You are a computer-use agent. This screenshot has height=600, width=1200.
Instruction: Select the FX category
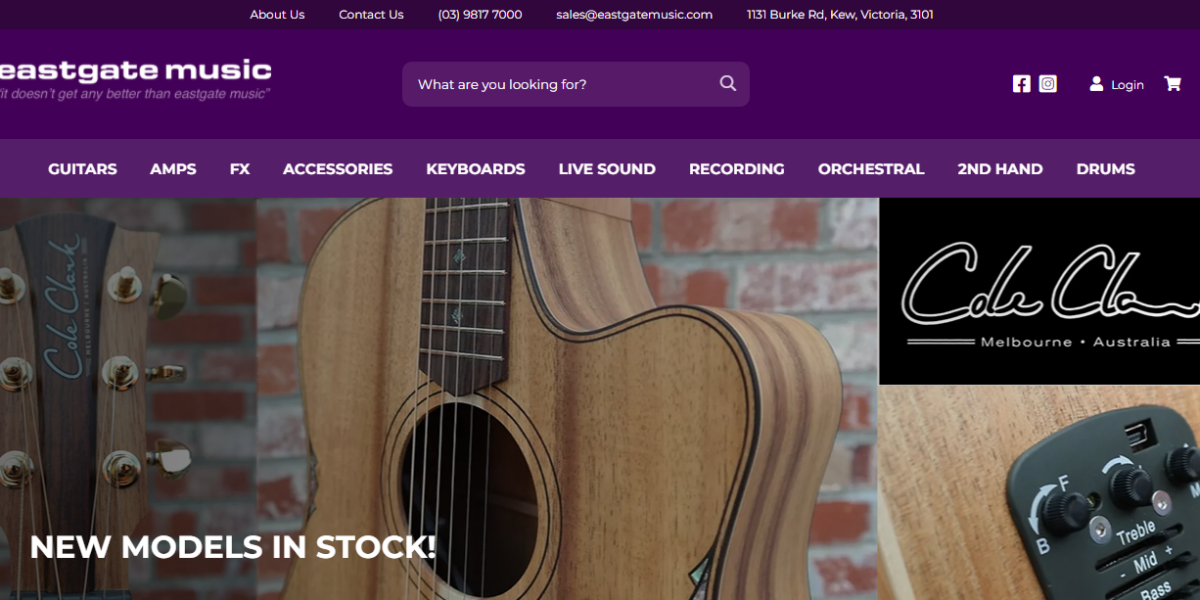(240, 169)
